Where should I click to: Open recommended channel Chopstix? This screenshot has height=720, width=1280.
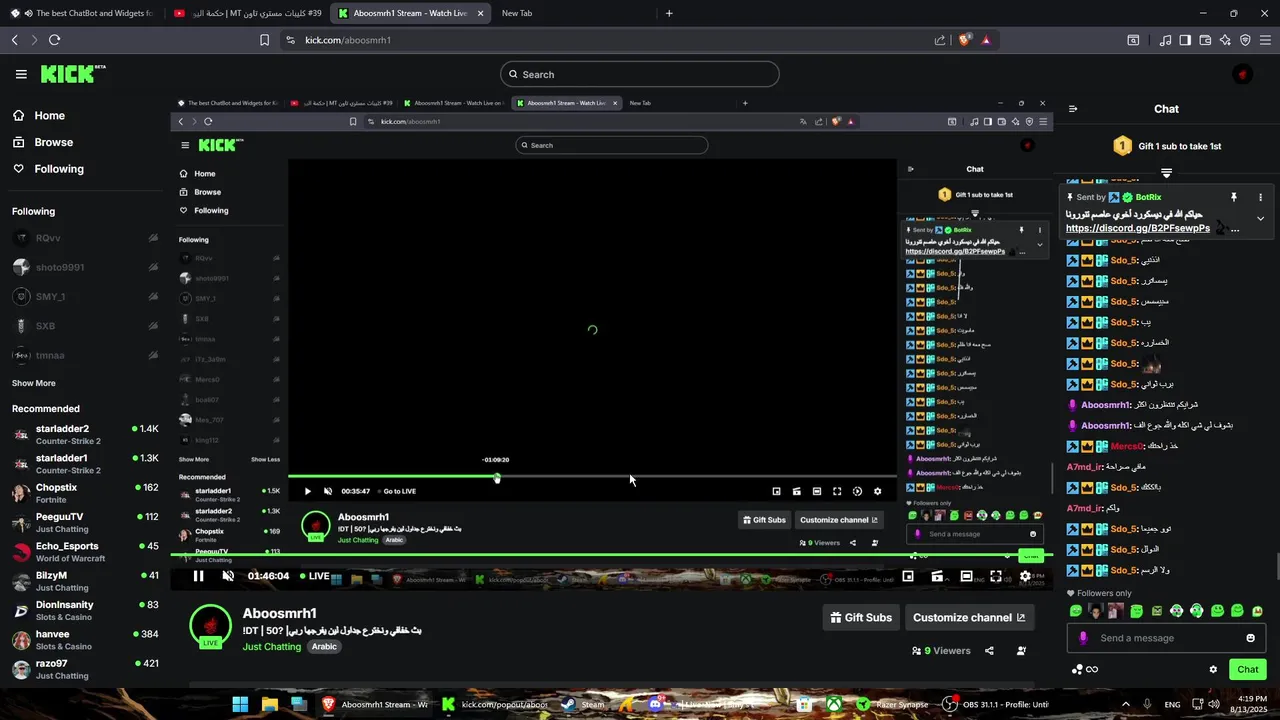click(85, 493)
